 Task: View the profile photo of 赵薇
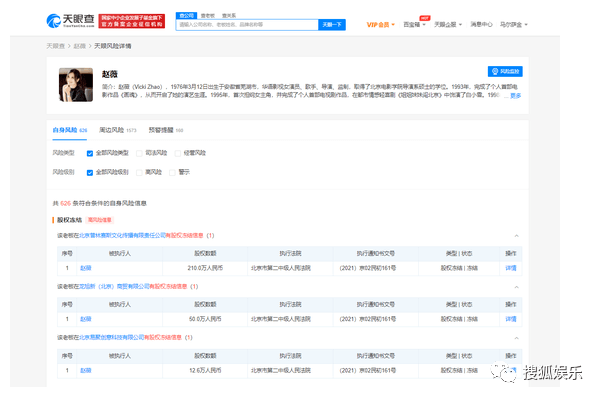(76, 85)
